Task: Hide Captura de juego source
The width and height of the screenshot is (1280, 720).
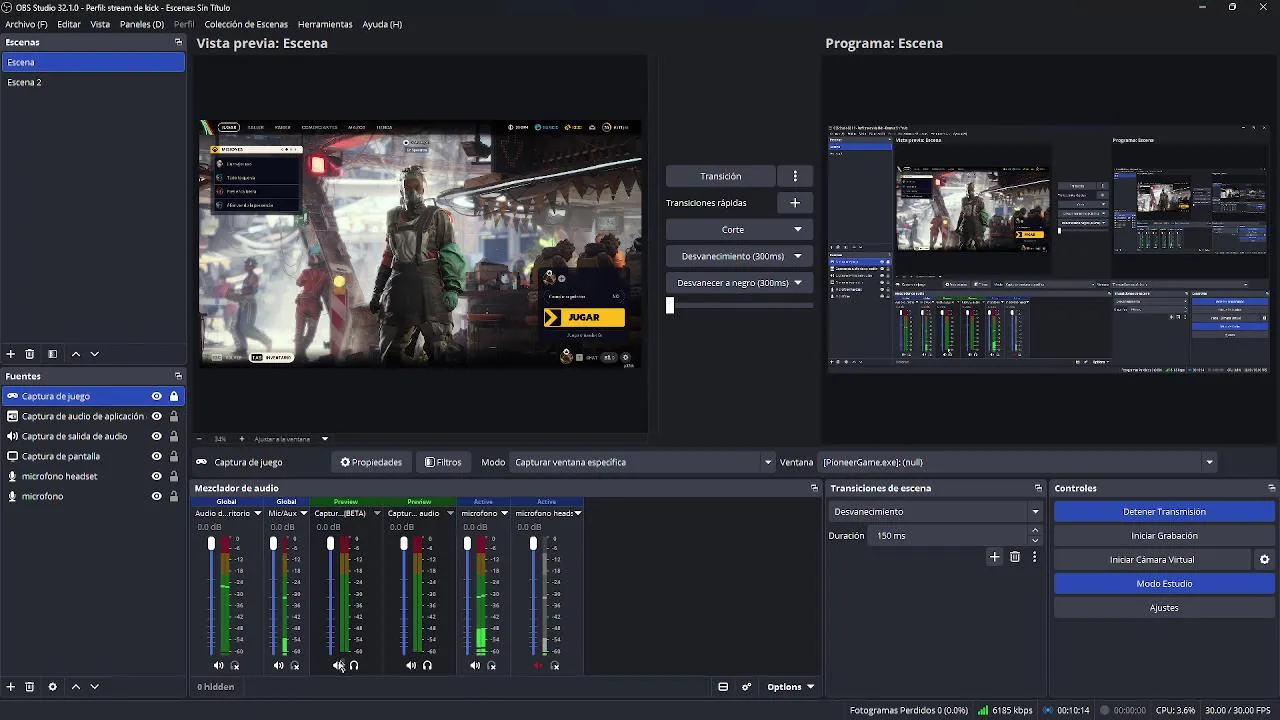Action: [156, 396]
